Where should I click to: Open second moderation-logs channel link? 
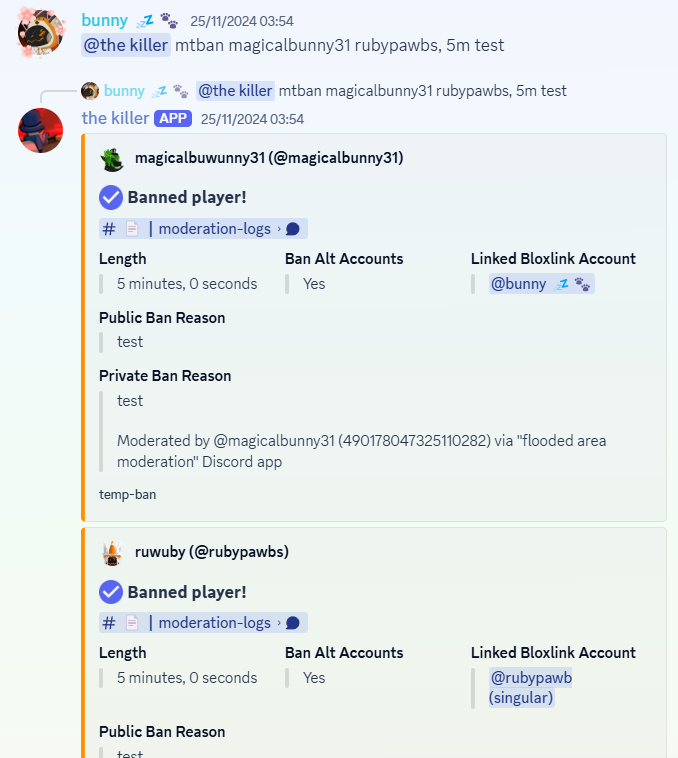click(203, 623)
